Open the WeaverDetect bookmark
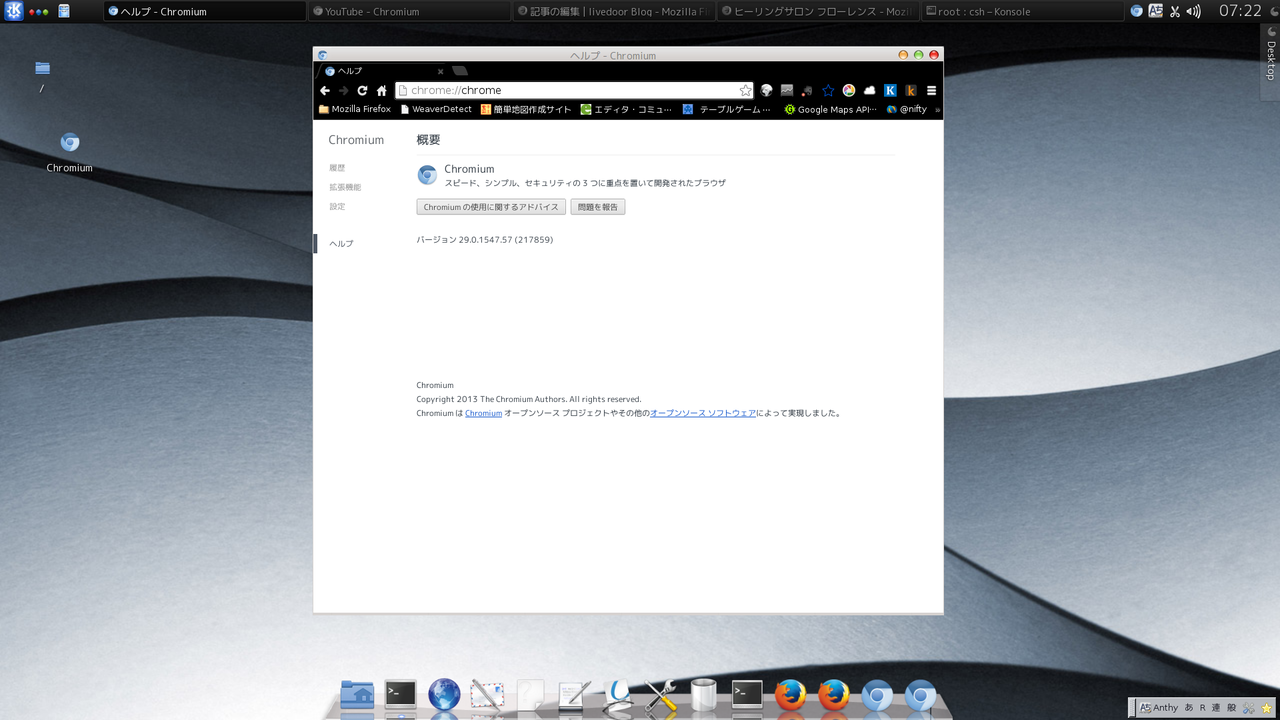 coord(436,109)
